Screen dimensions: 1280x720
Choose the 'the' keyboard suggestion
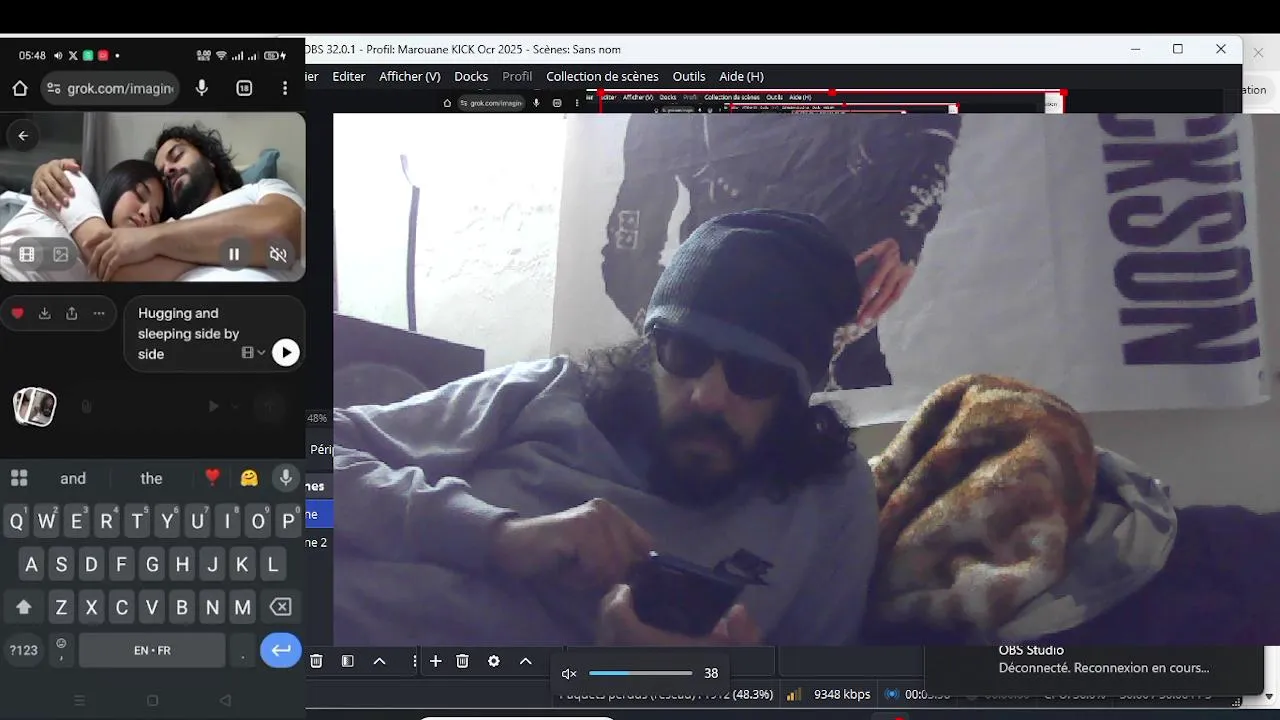(x=151, y=478)
